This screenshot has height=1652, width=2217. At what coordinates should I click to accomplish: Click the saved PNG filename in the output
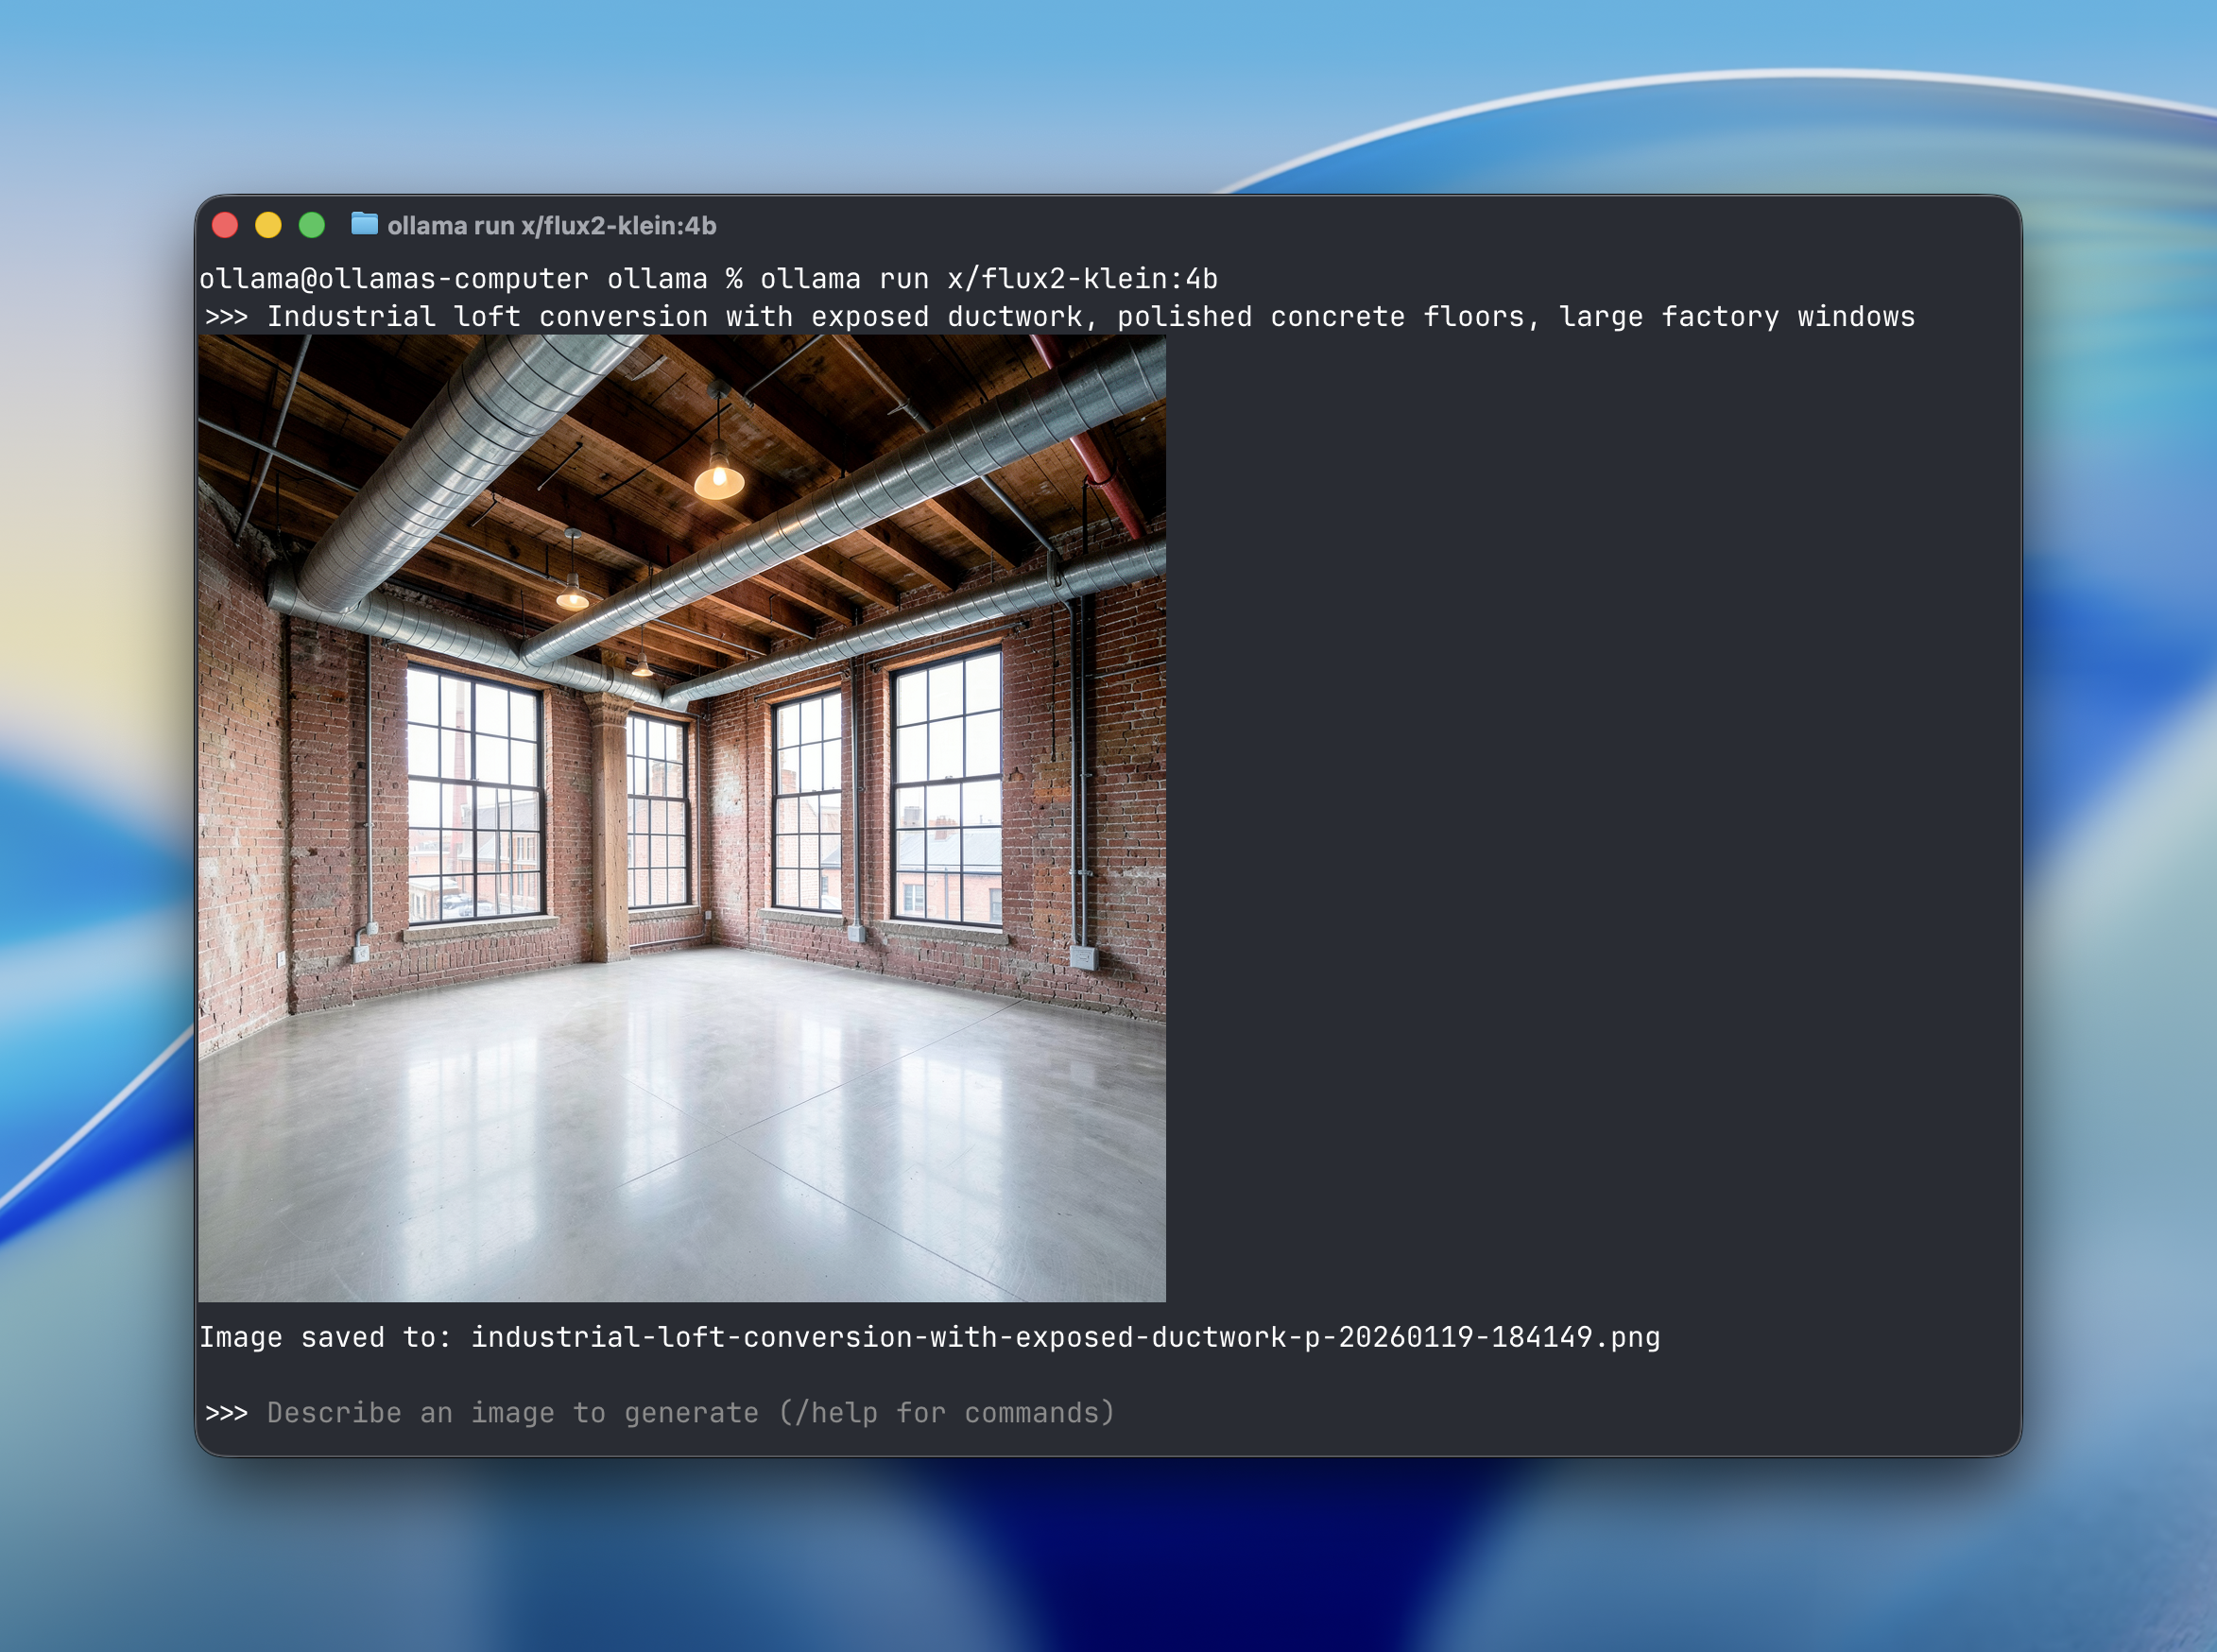(1065, 1337)
